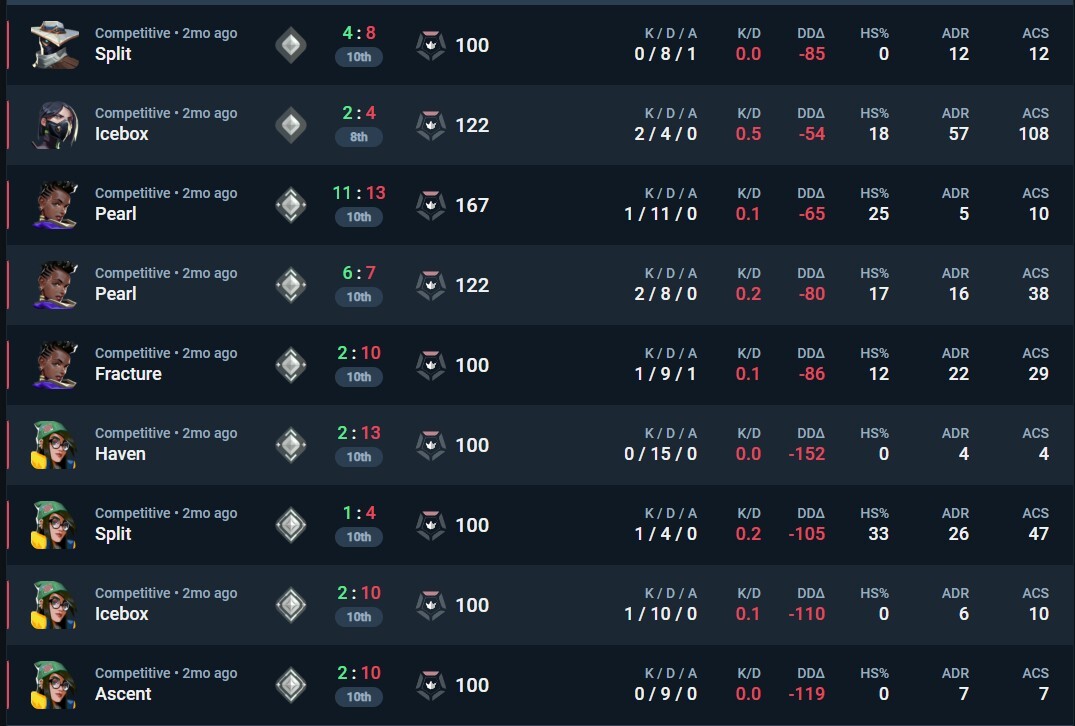The image size is (1075, 726).
Task: Click the 10th placement badge on the Ascent match
Action: point(359,697)
